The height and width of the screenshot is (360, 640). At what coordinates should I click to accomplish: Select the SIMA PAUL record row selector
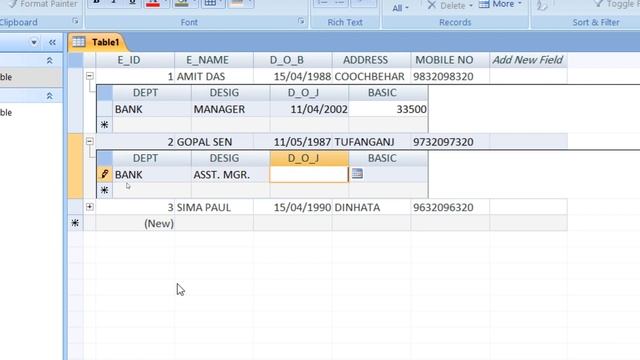point(76,207)
